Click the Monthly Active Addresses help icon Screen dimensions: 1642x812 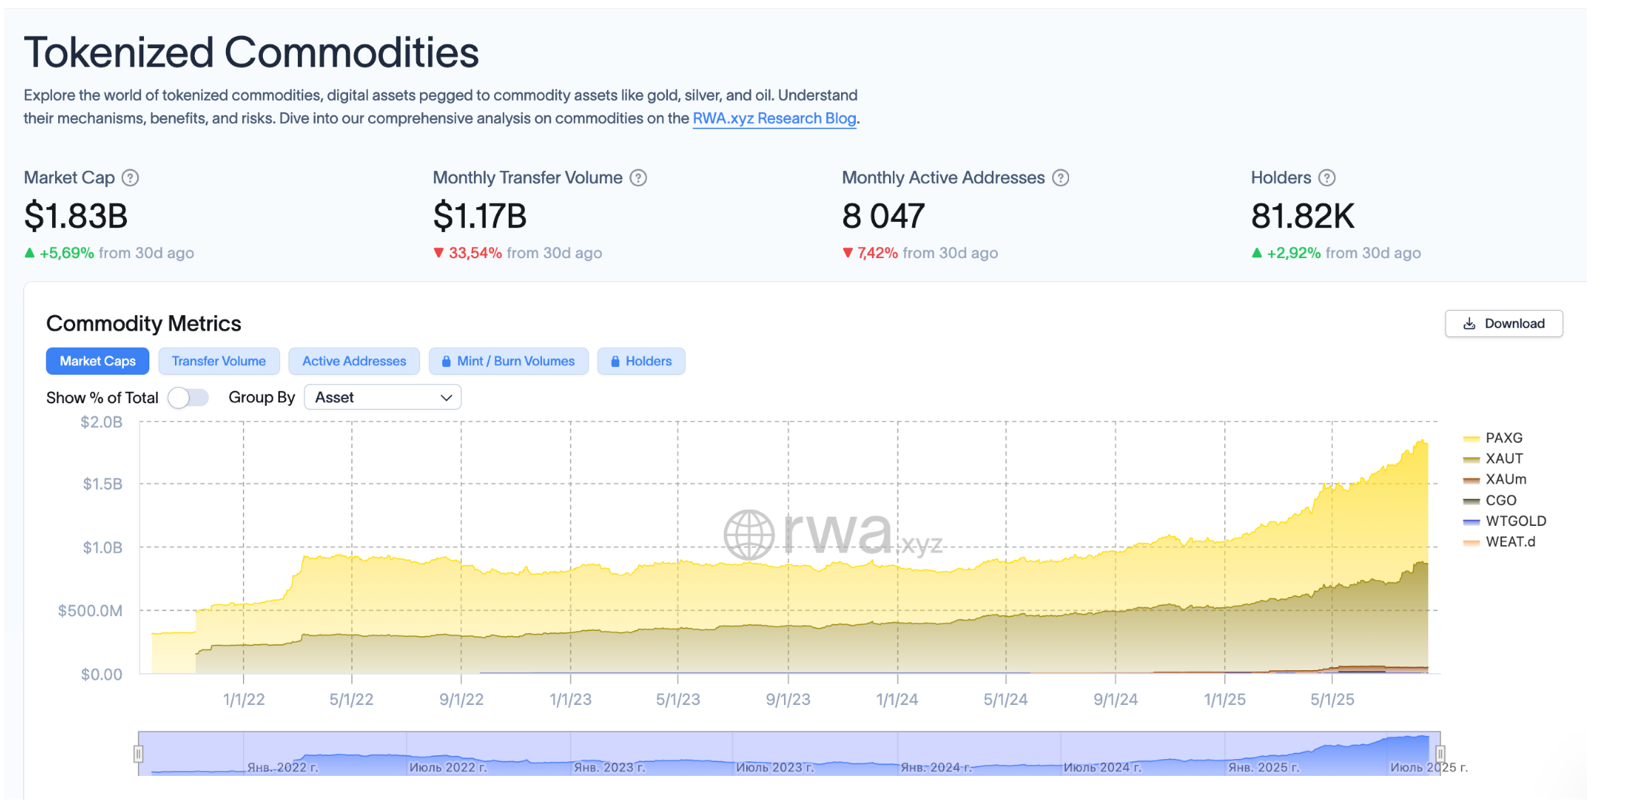tap(1061, 178)
